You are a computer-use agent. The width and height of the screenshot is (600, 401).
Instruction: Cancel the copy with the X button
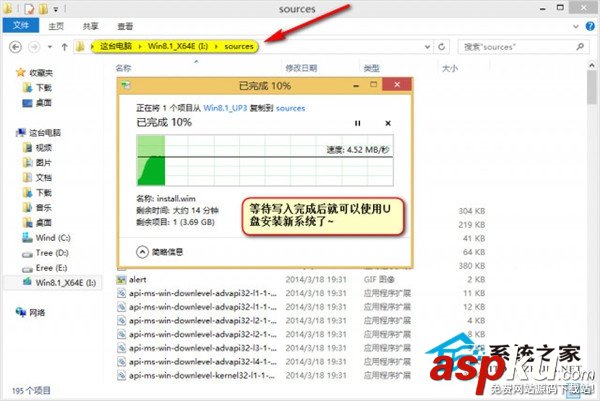388,123
